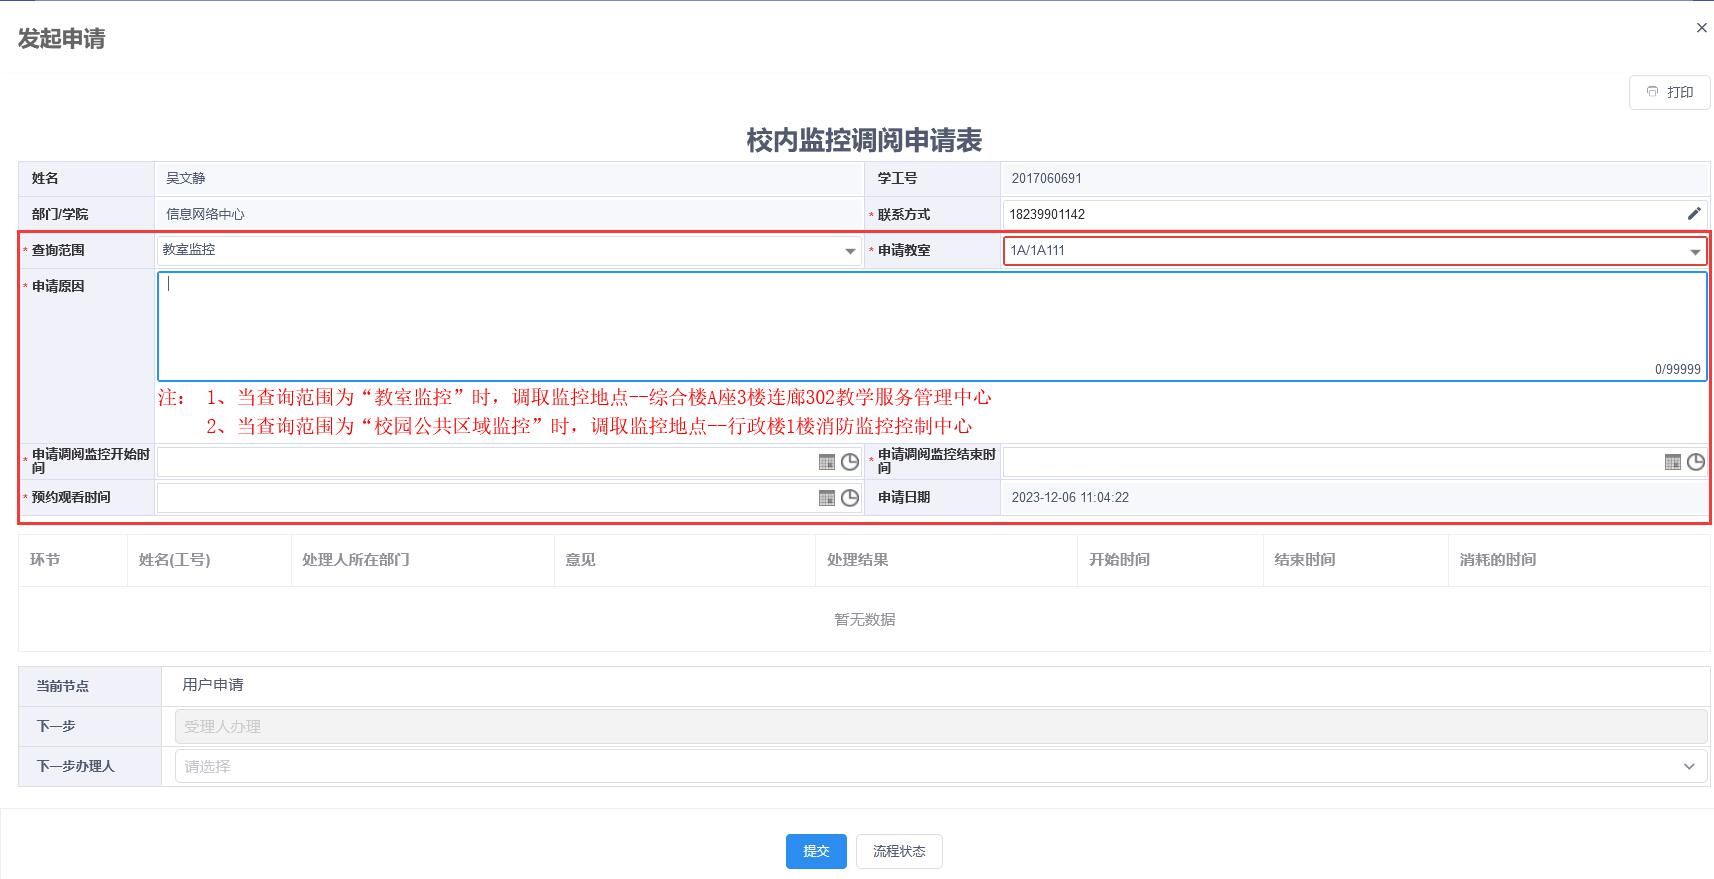Open clock icon for monitoring end time
The image size is (1714, 879).
(1696, 462)
